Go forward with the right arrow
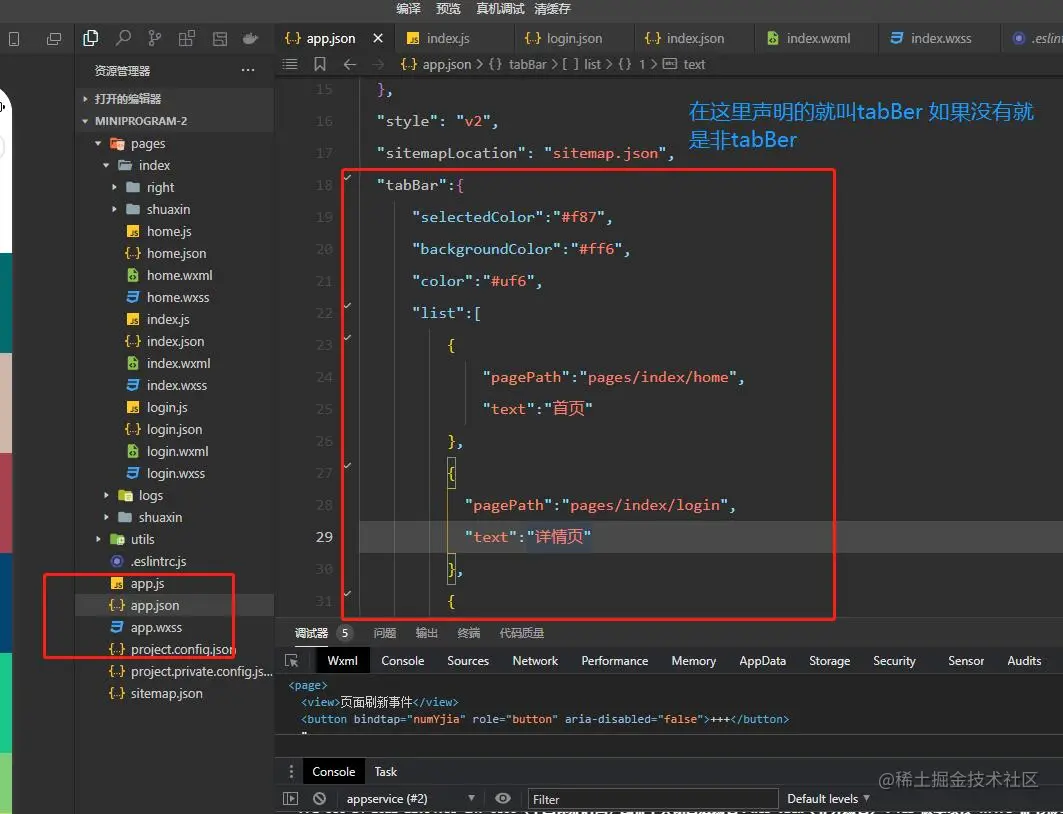1063x814 pixels. coord(378,64)
